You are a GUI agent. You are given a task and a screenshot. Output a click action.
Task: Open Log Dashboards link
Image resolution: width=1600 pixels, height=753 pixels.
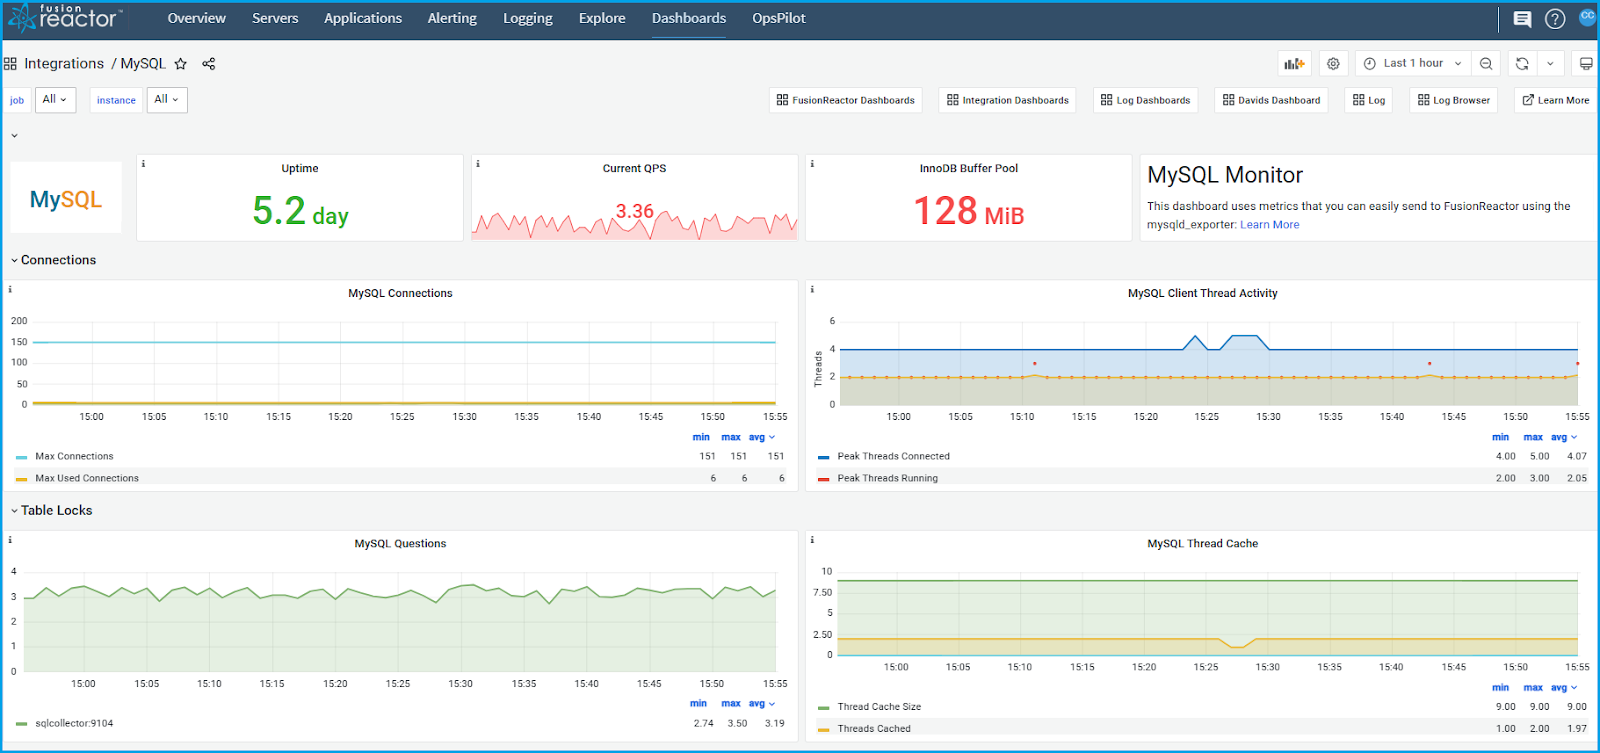1145,100
